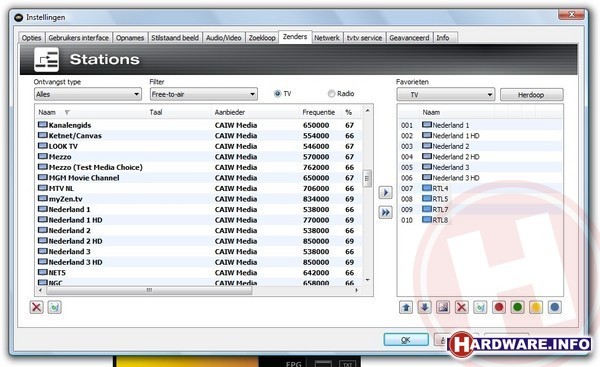Click the green circle button
Image resolution: width=600 pixels, height=367 pixels.
517,307
